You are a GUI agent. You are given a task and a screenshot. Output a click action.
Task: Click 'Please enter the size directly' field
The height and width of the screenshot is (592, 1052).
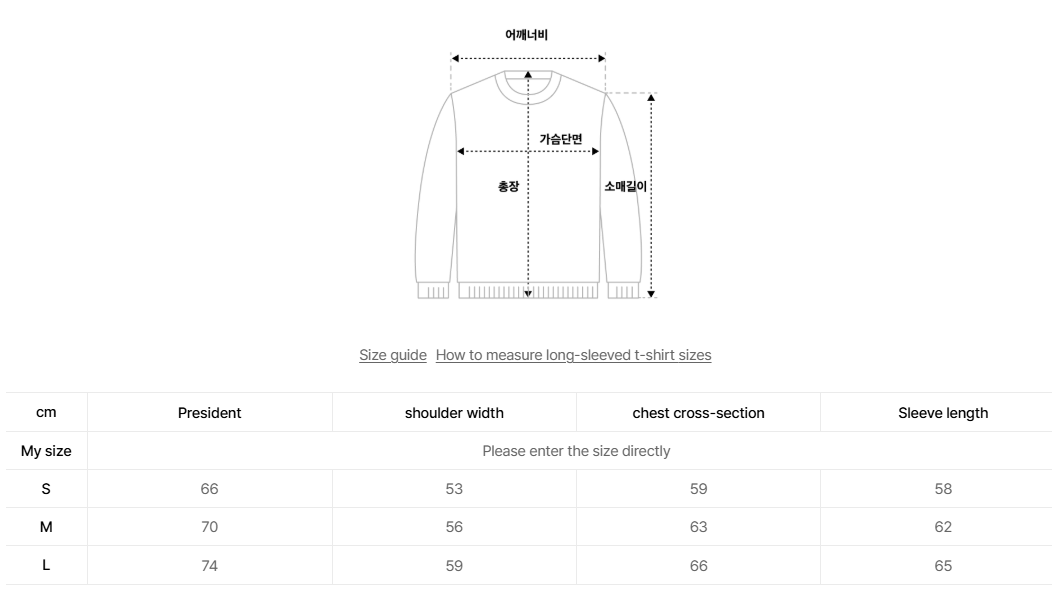click(x=576, y=451)
